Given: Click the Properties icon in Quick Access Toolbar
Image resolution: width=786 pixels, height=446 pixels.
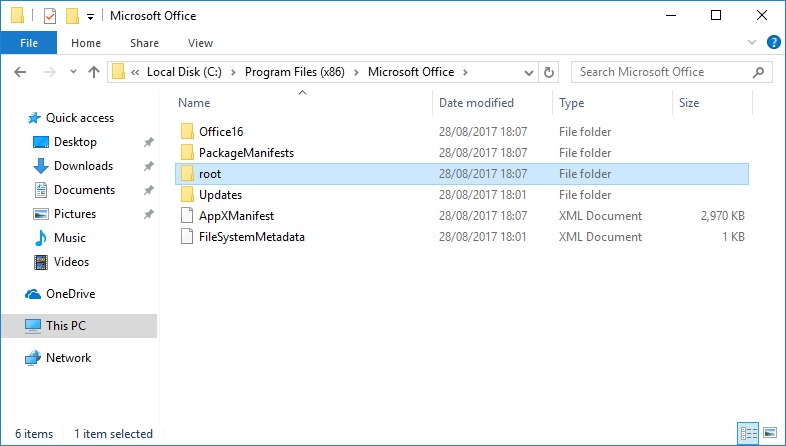Looking at the screenshot, I should click(x=50, y=16).
